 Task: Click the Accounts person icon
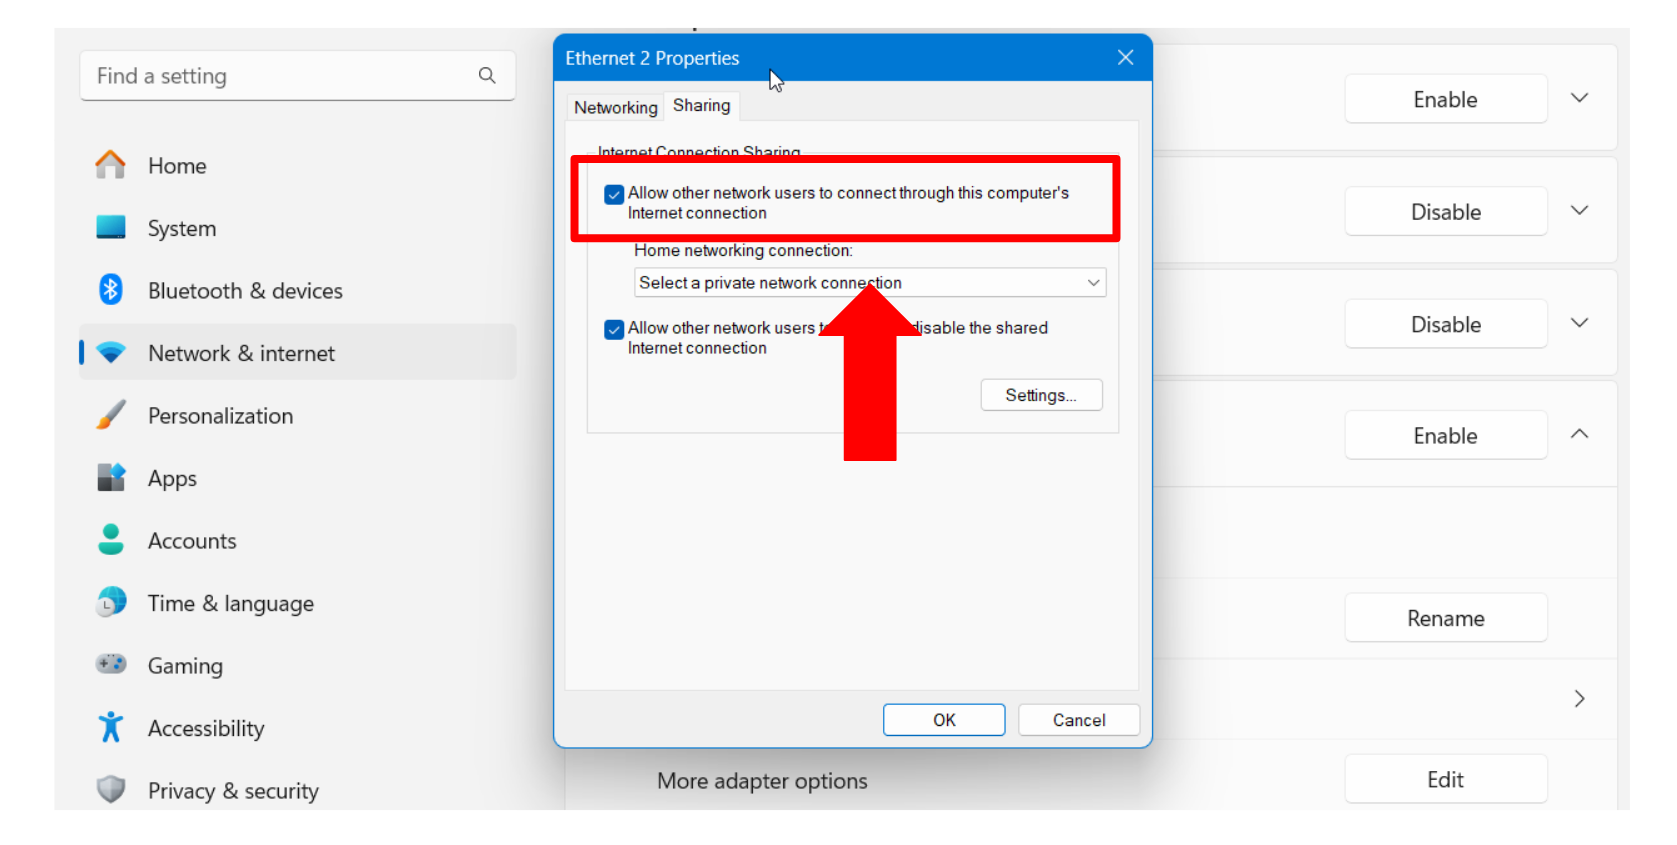[110, 540]
